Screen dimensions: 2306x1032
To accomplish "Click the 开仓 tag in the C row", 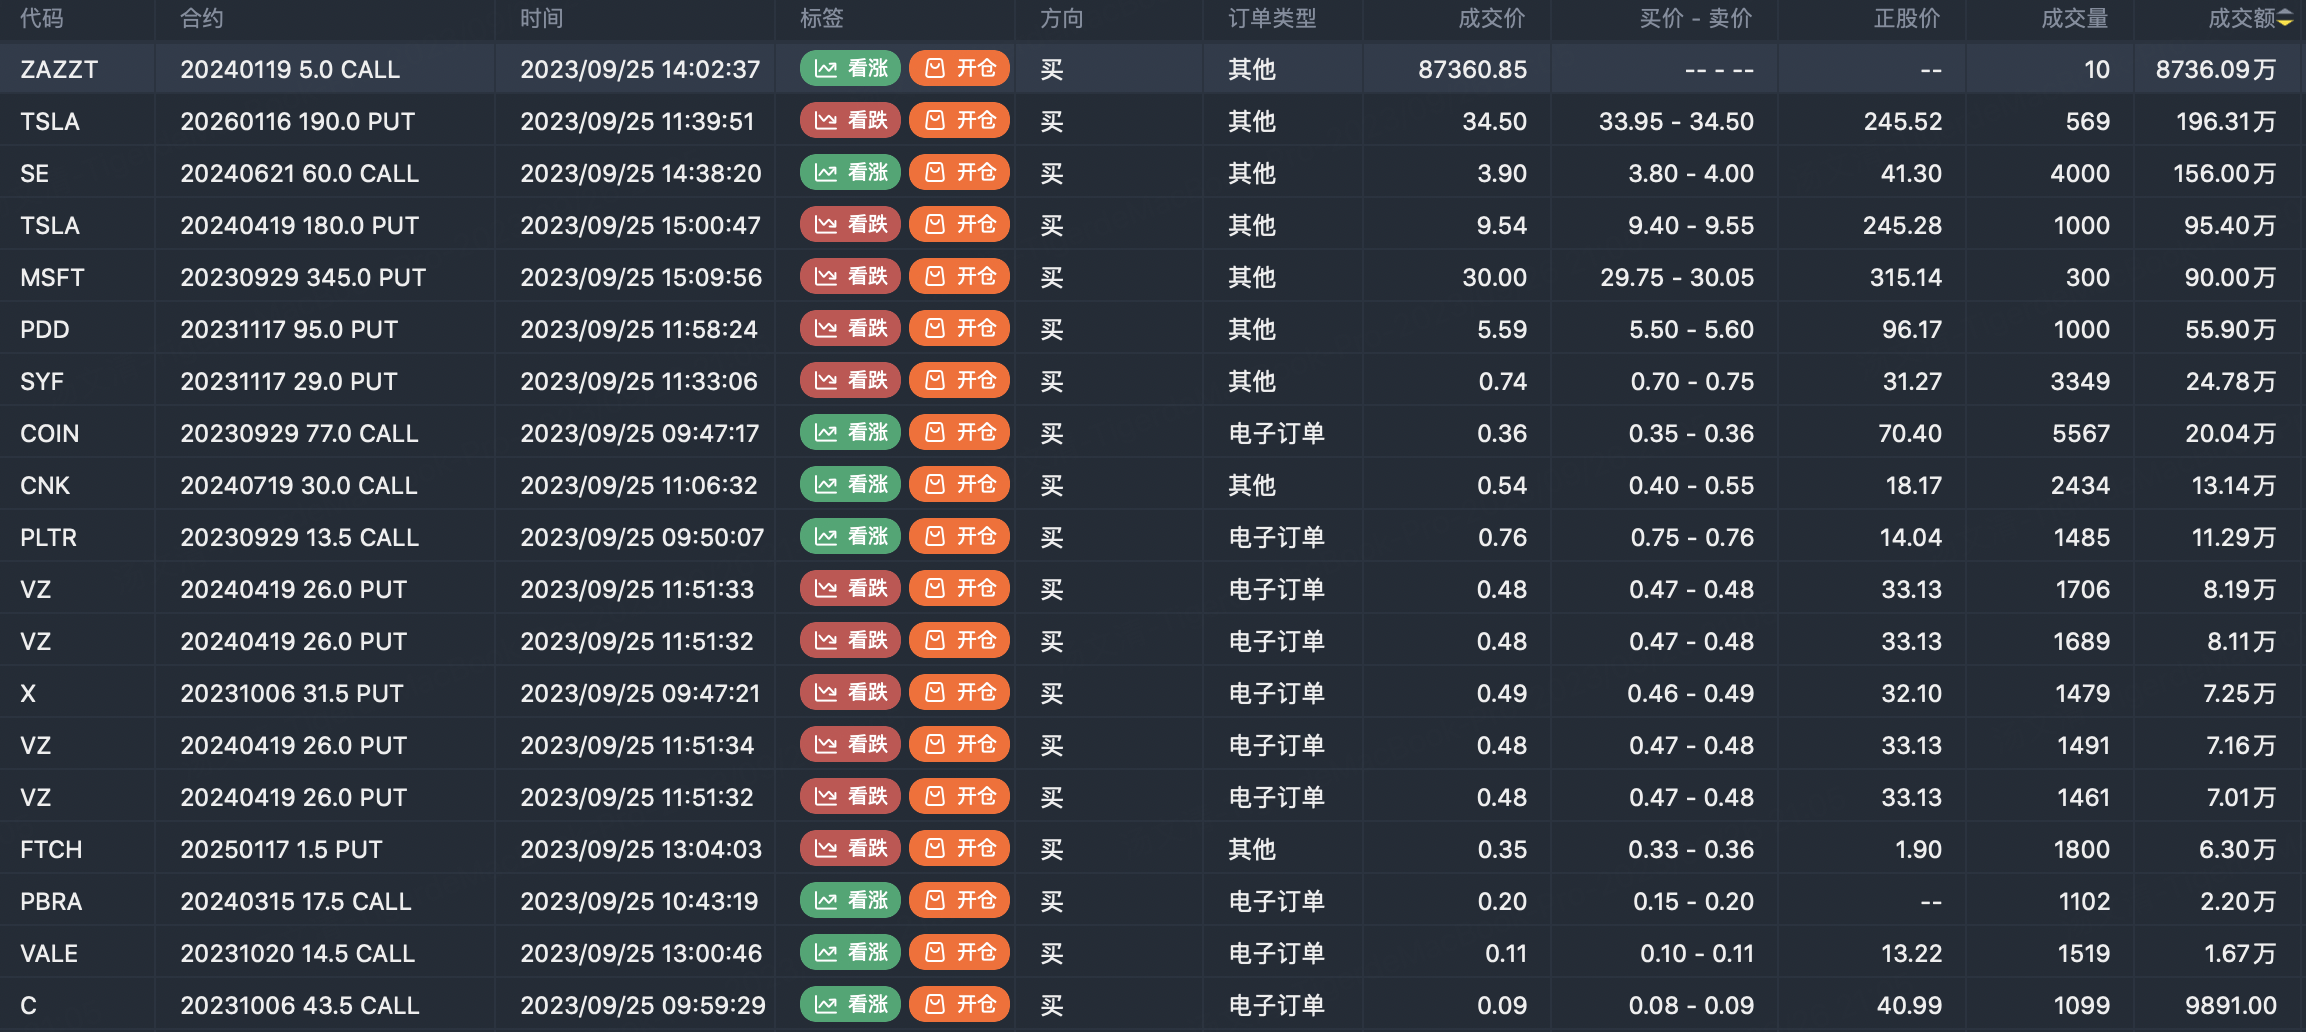I will (960, 1004).
